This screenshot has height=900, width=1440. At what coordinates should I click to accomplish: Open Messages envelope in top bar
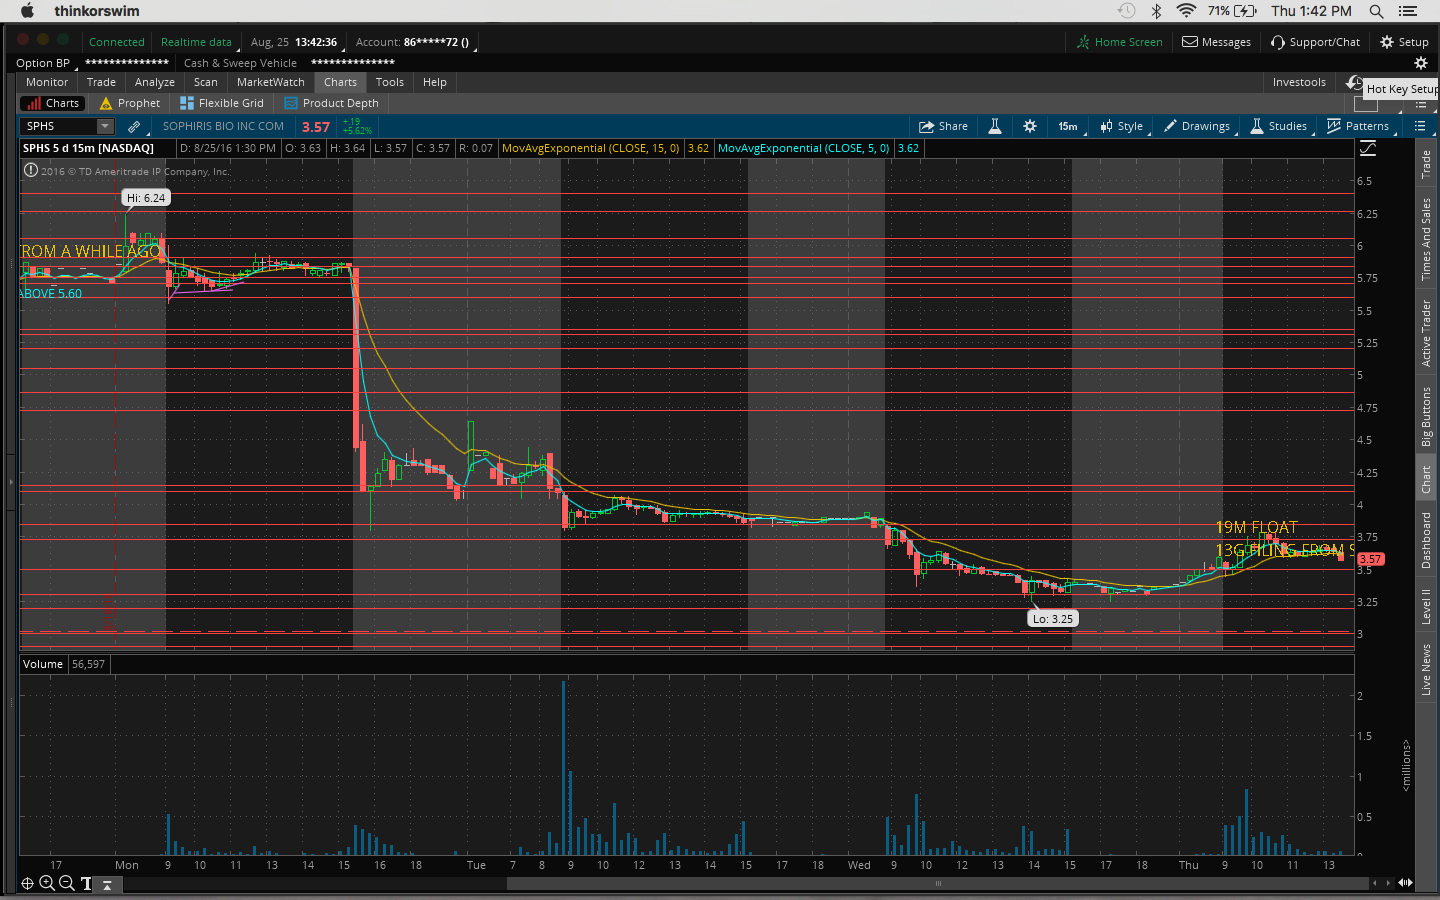1216,42
